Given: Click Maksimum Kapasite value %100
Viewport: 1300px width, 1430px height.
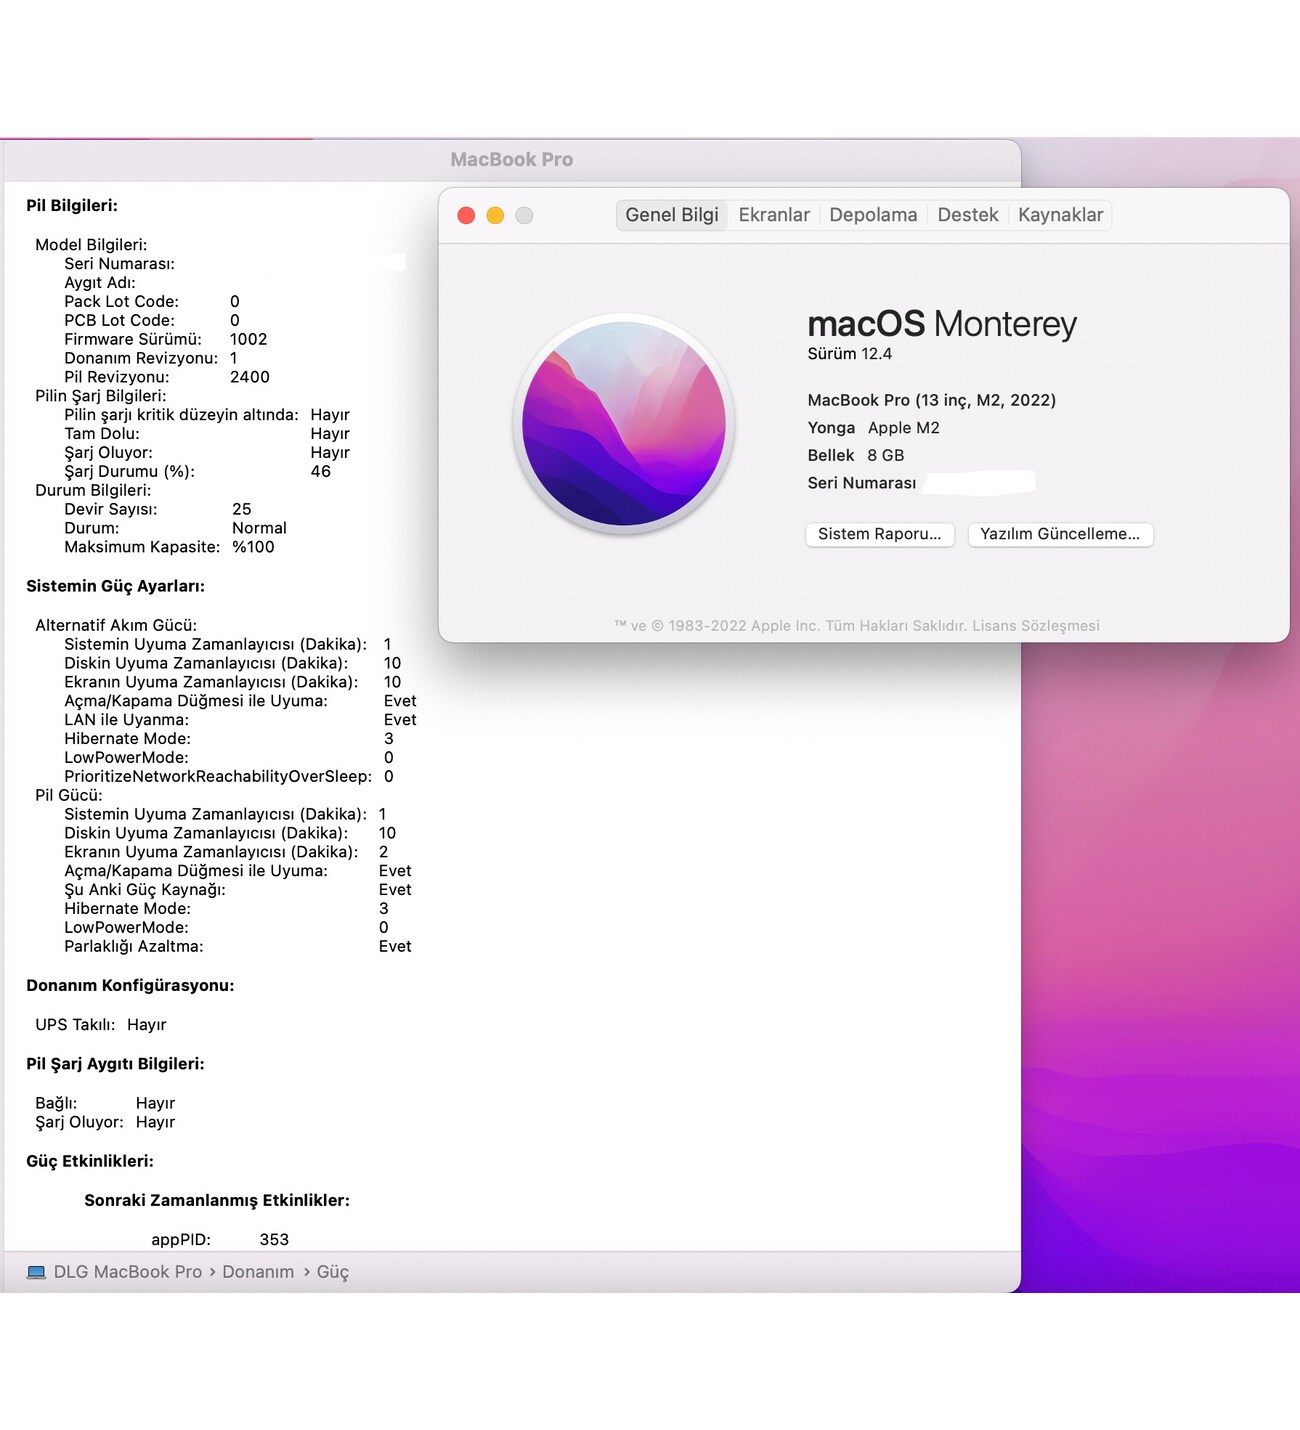Looking at the screenshot, I should click(x=253, y=547).
